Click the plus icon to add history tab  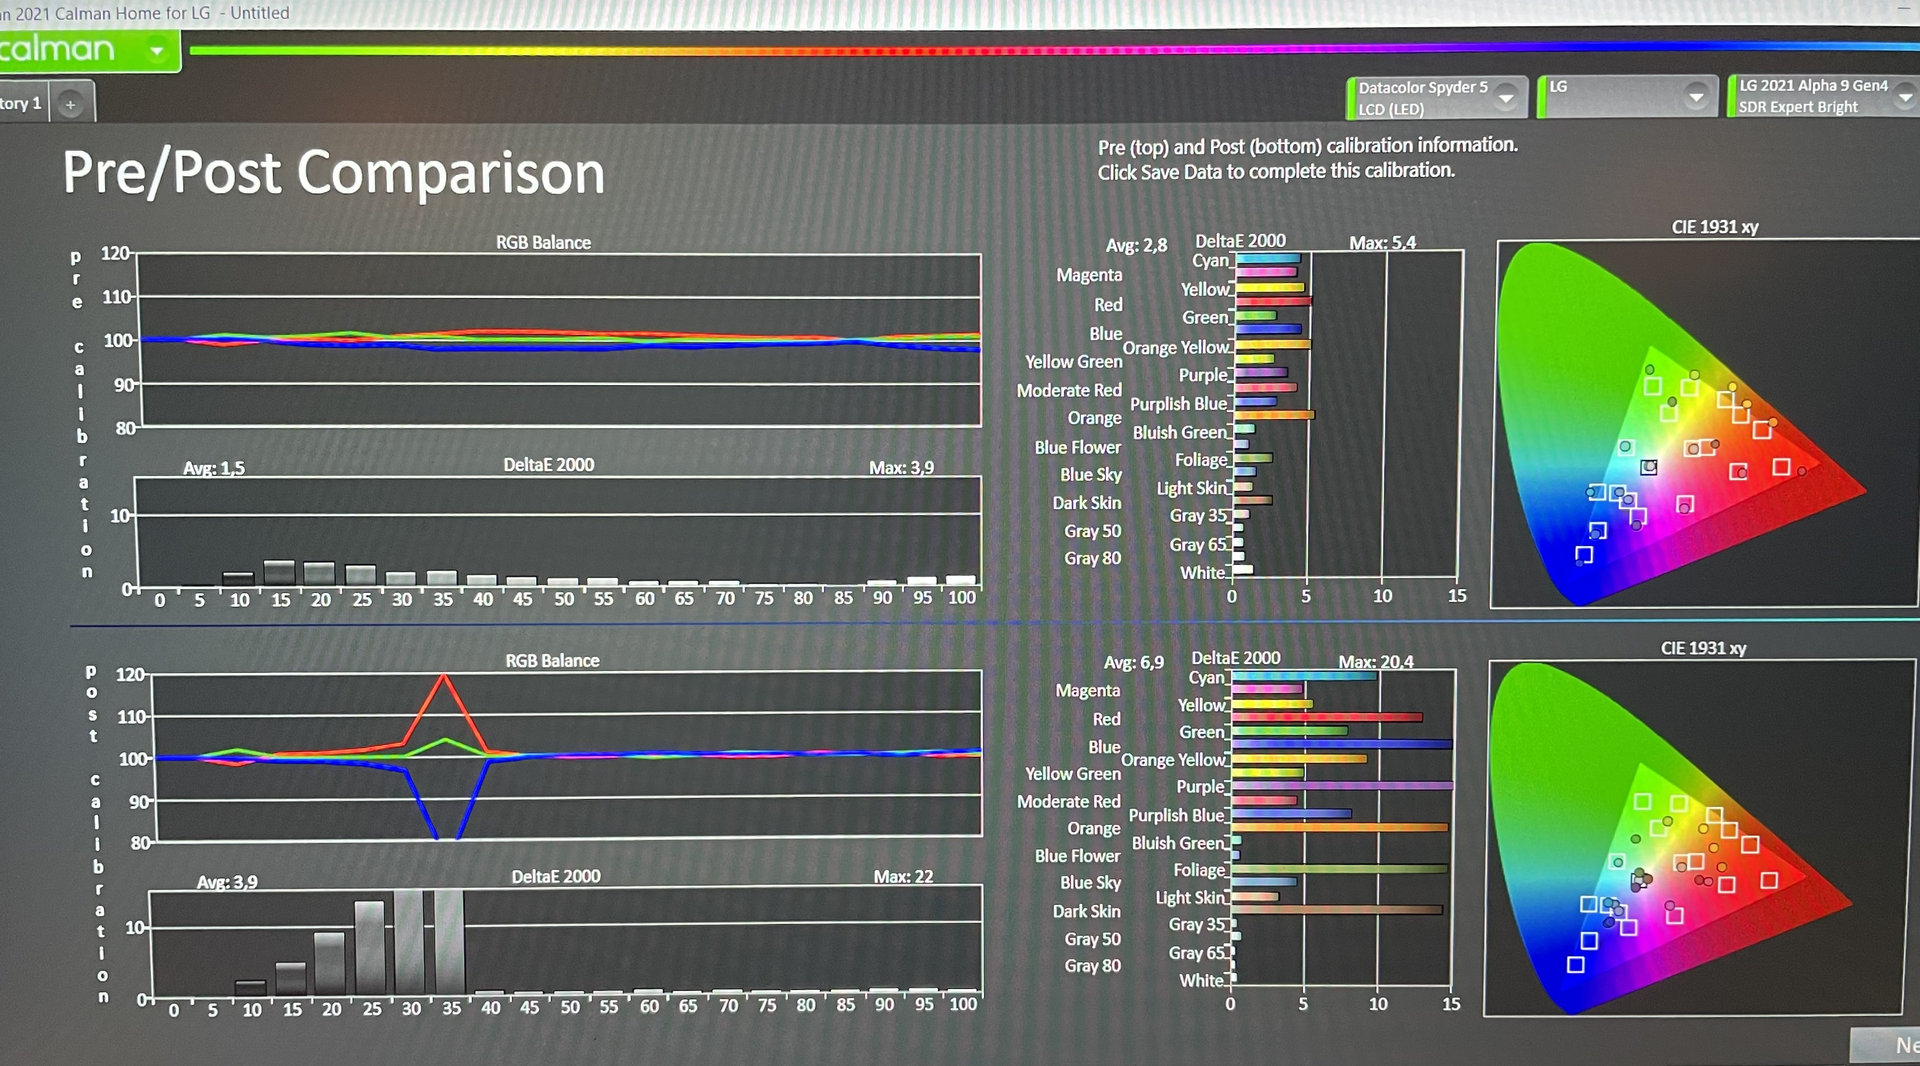(x=70, y=104)
